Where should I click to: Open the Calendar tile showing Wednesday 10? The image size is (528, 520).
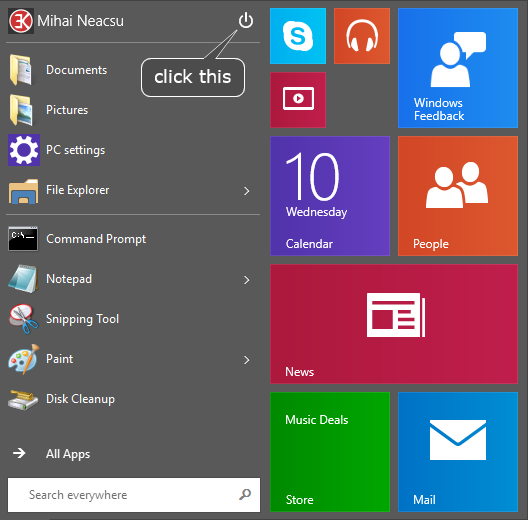tap(330, 196)
